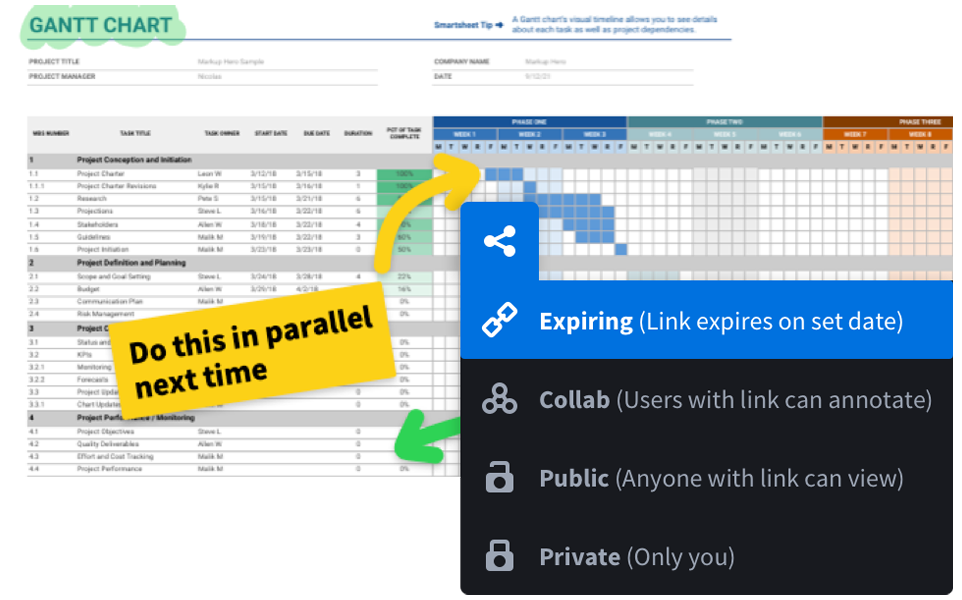Click the COMPANY NAME field label

click(461, 61)
